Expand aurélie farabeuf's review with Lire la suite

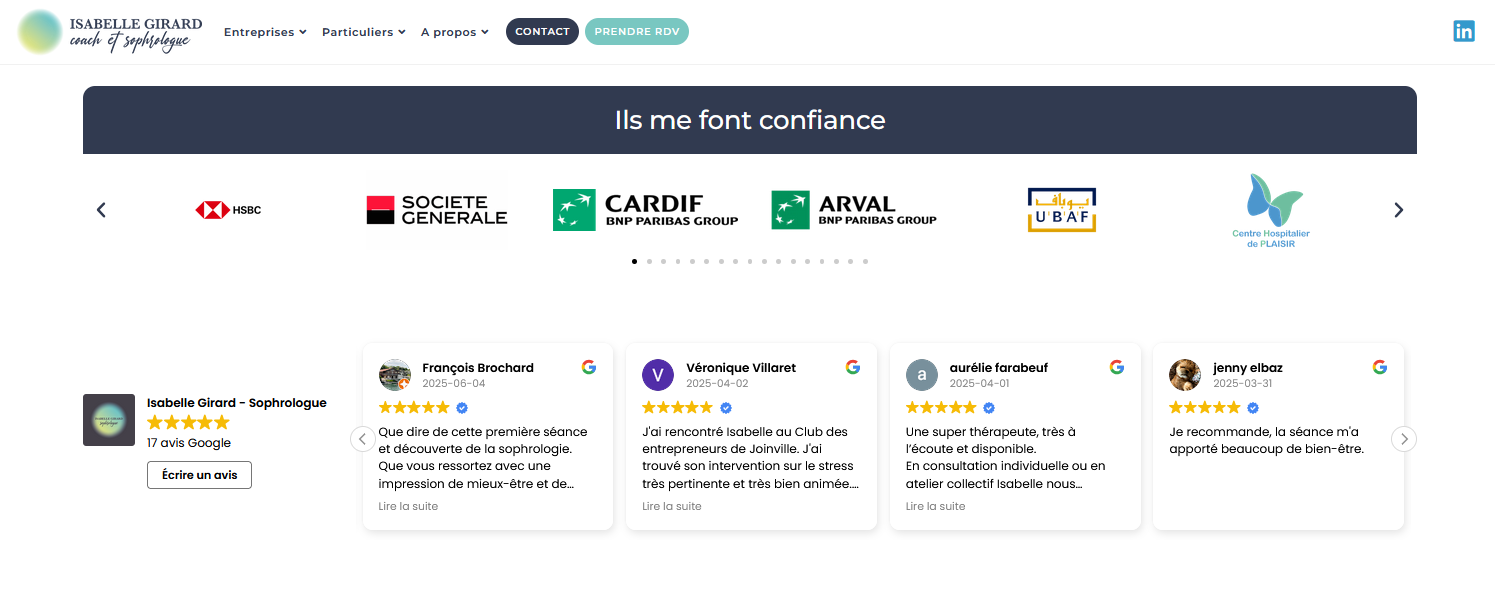935,506
